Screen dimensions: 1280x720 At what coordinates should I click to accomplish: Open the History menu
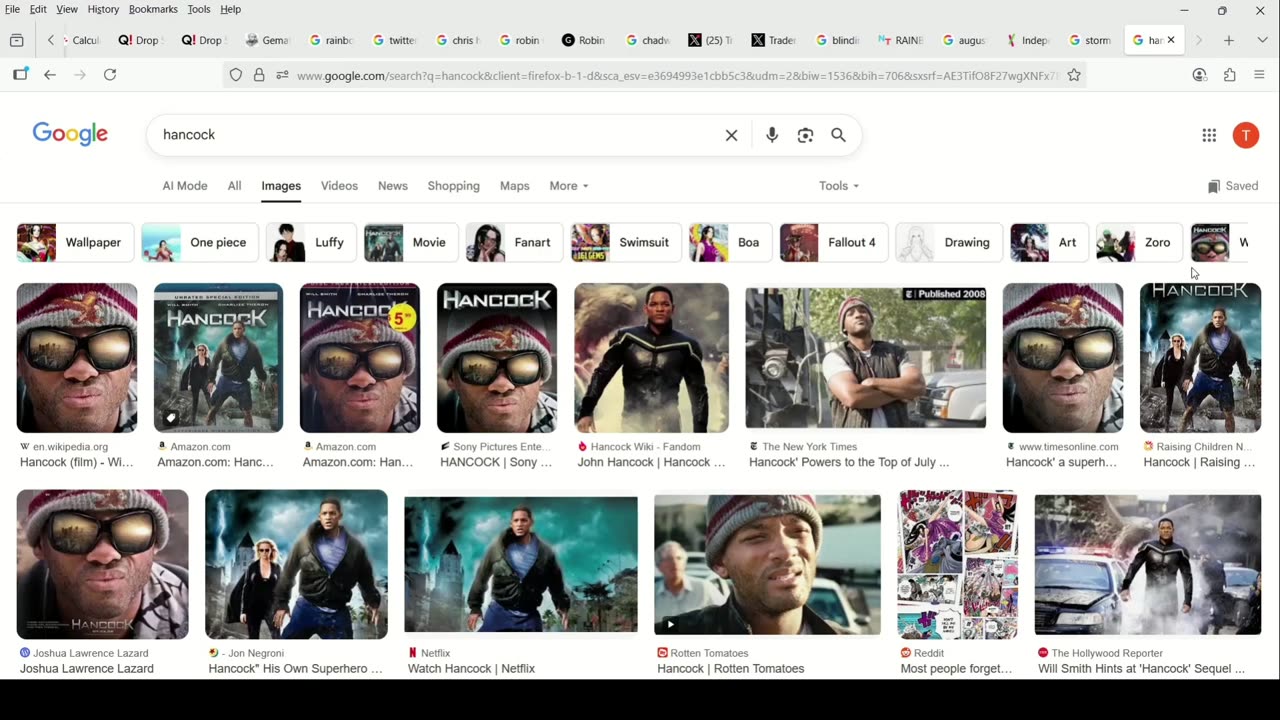pos(103,9)
